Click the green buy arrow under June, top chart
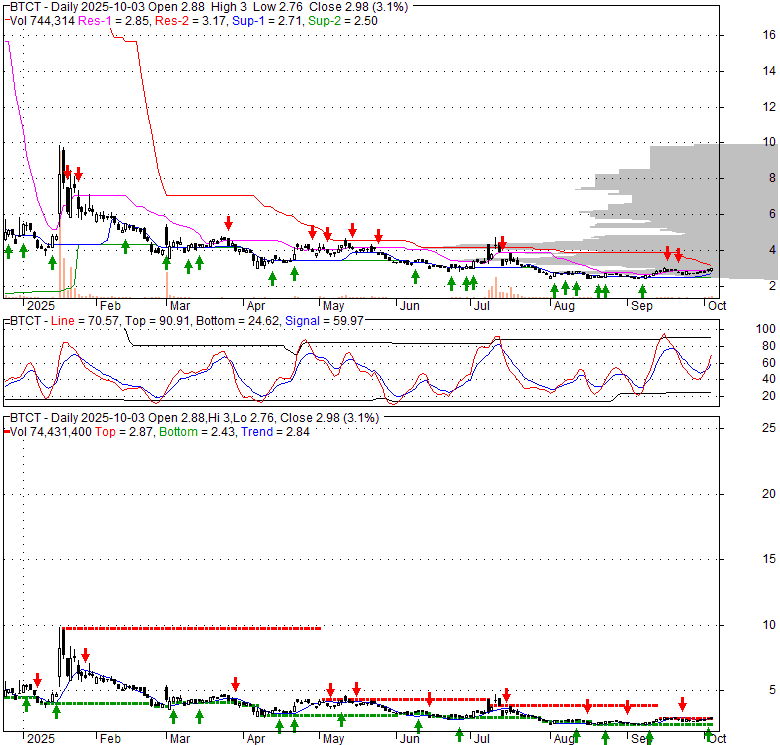 click(415, 277)
